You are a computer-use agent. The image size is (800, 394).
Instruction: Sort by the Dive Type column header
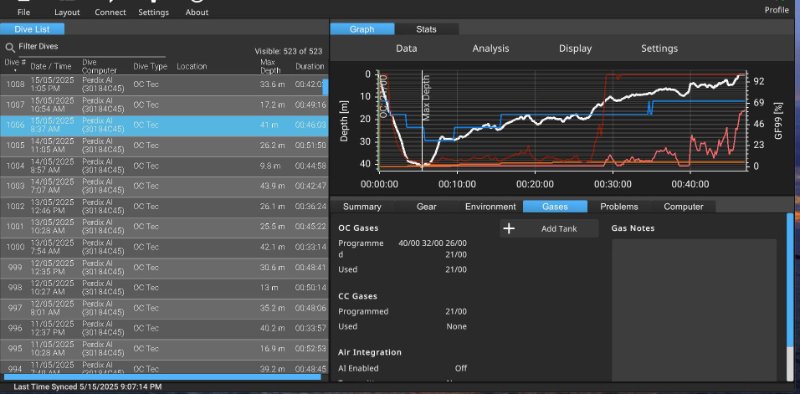[151, 66]
